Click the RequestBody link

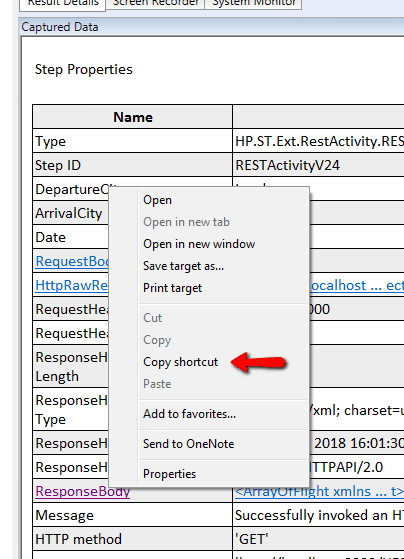click(72, 261)
